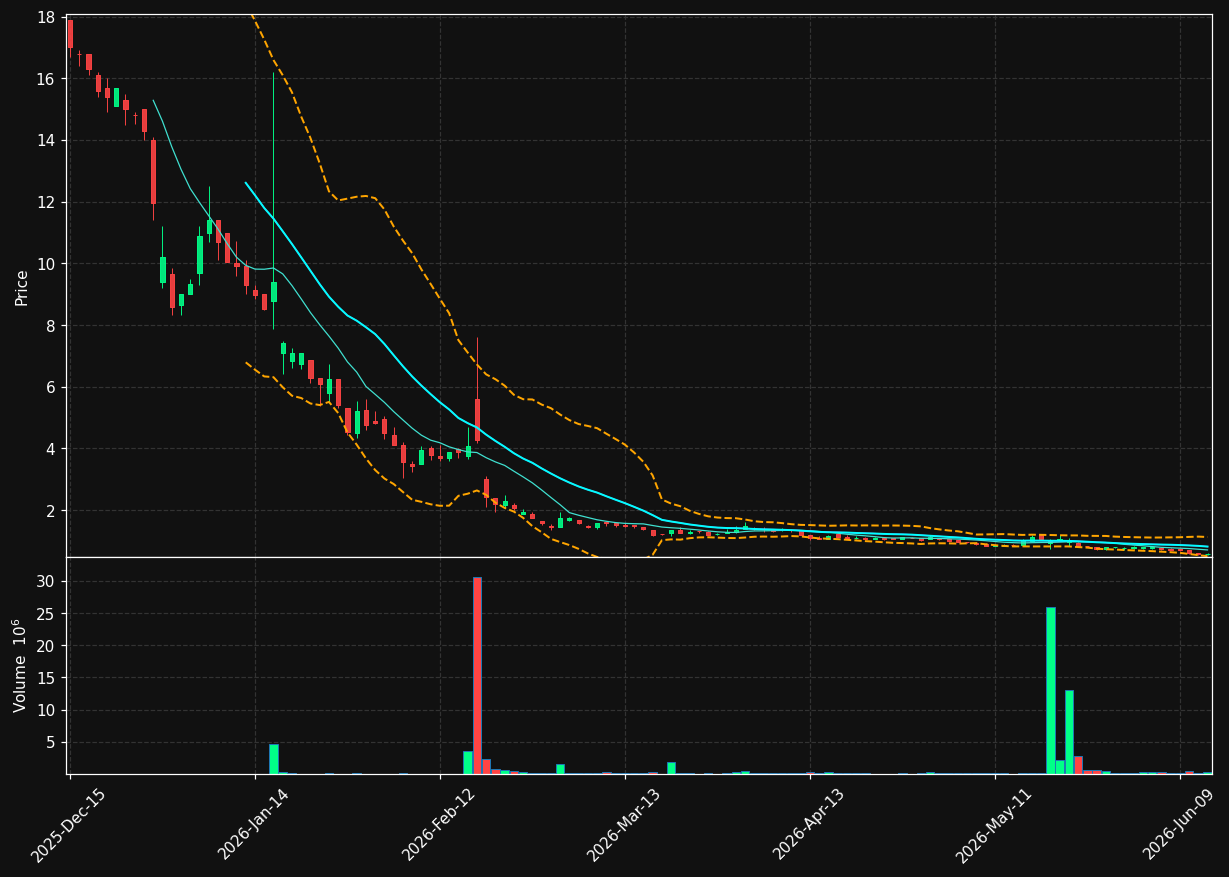
Task: Click the 2026-Feb-12 date label
Action: 438,825
